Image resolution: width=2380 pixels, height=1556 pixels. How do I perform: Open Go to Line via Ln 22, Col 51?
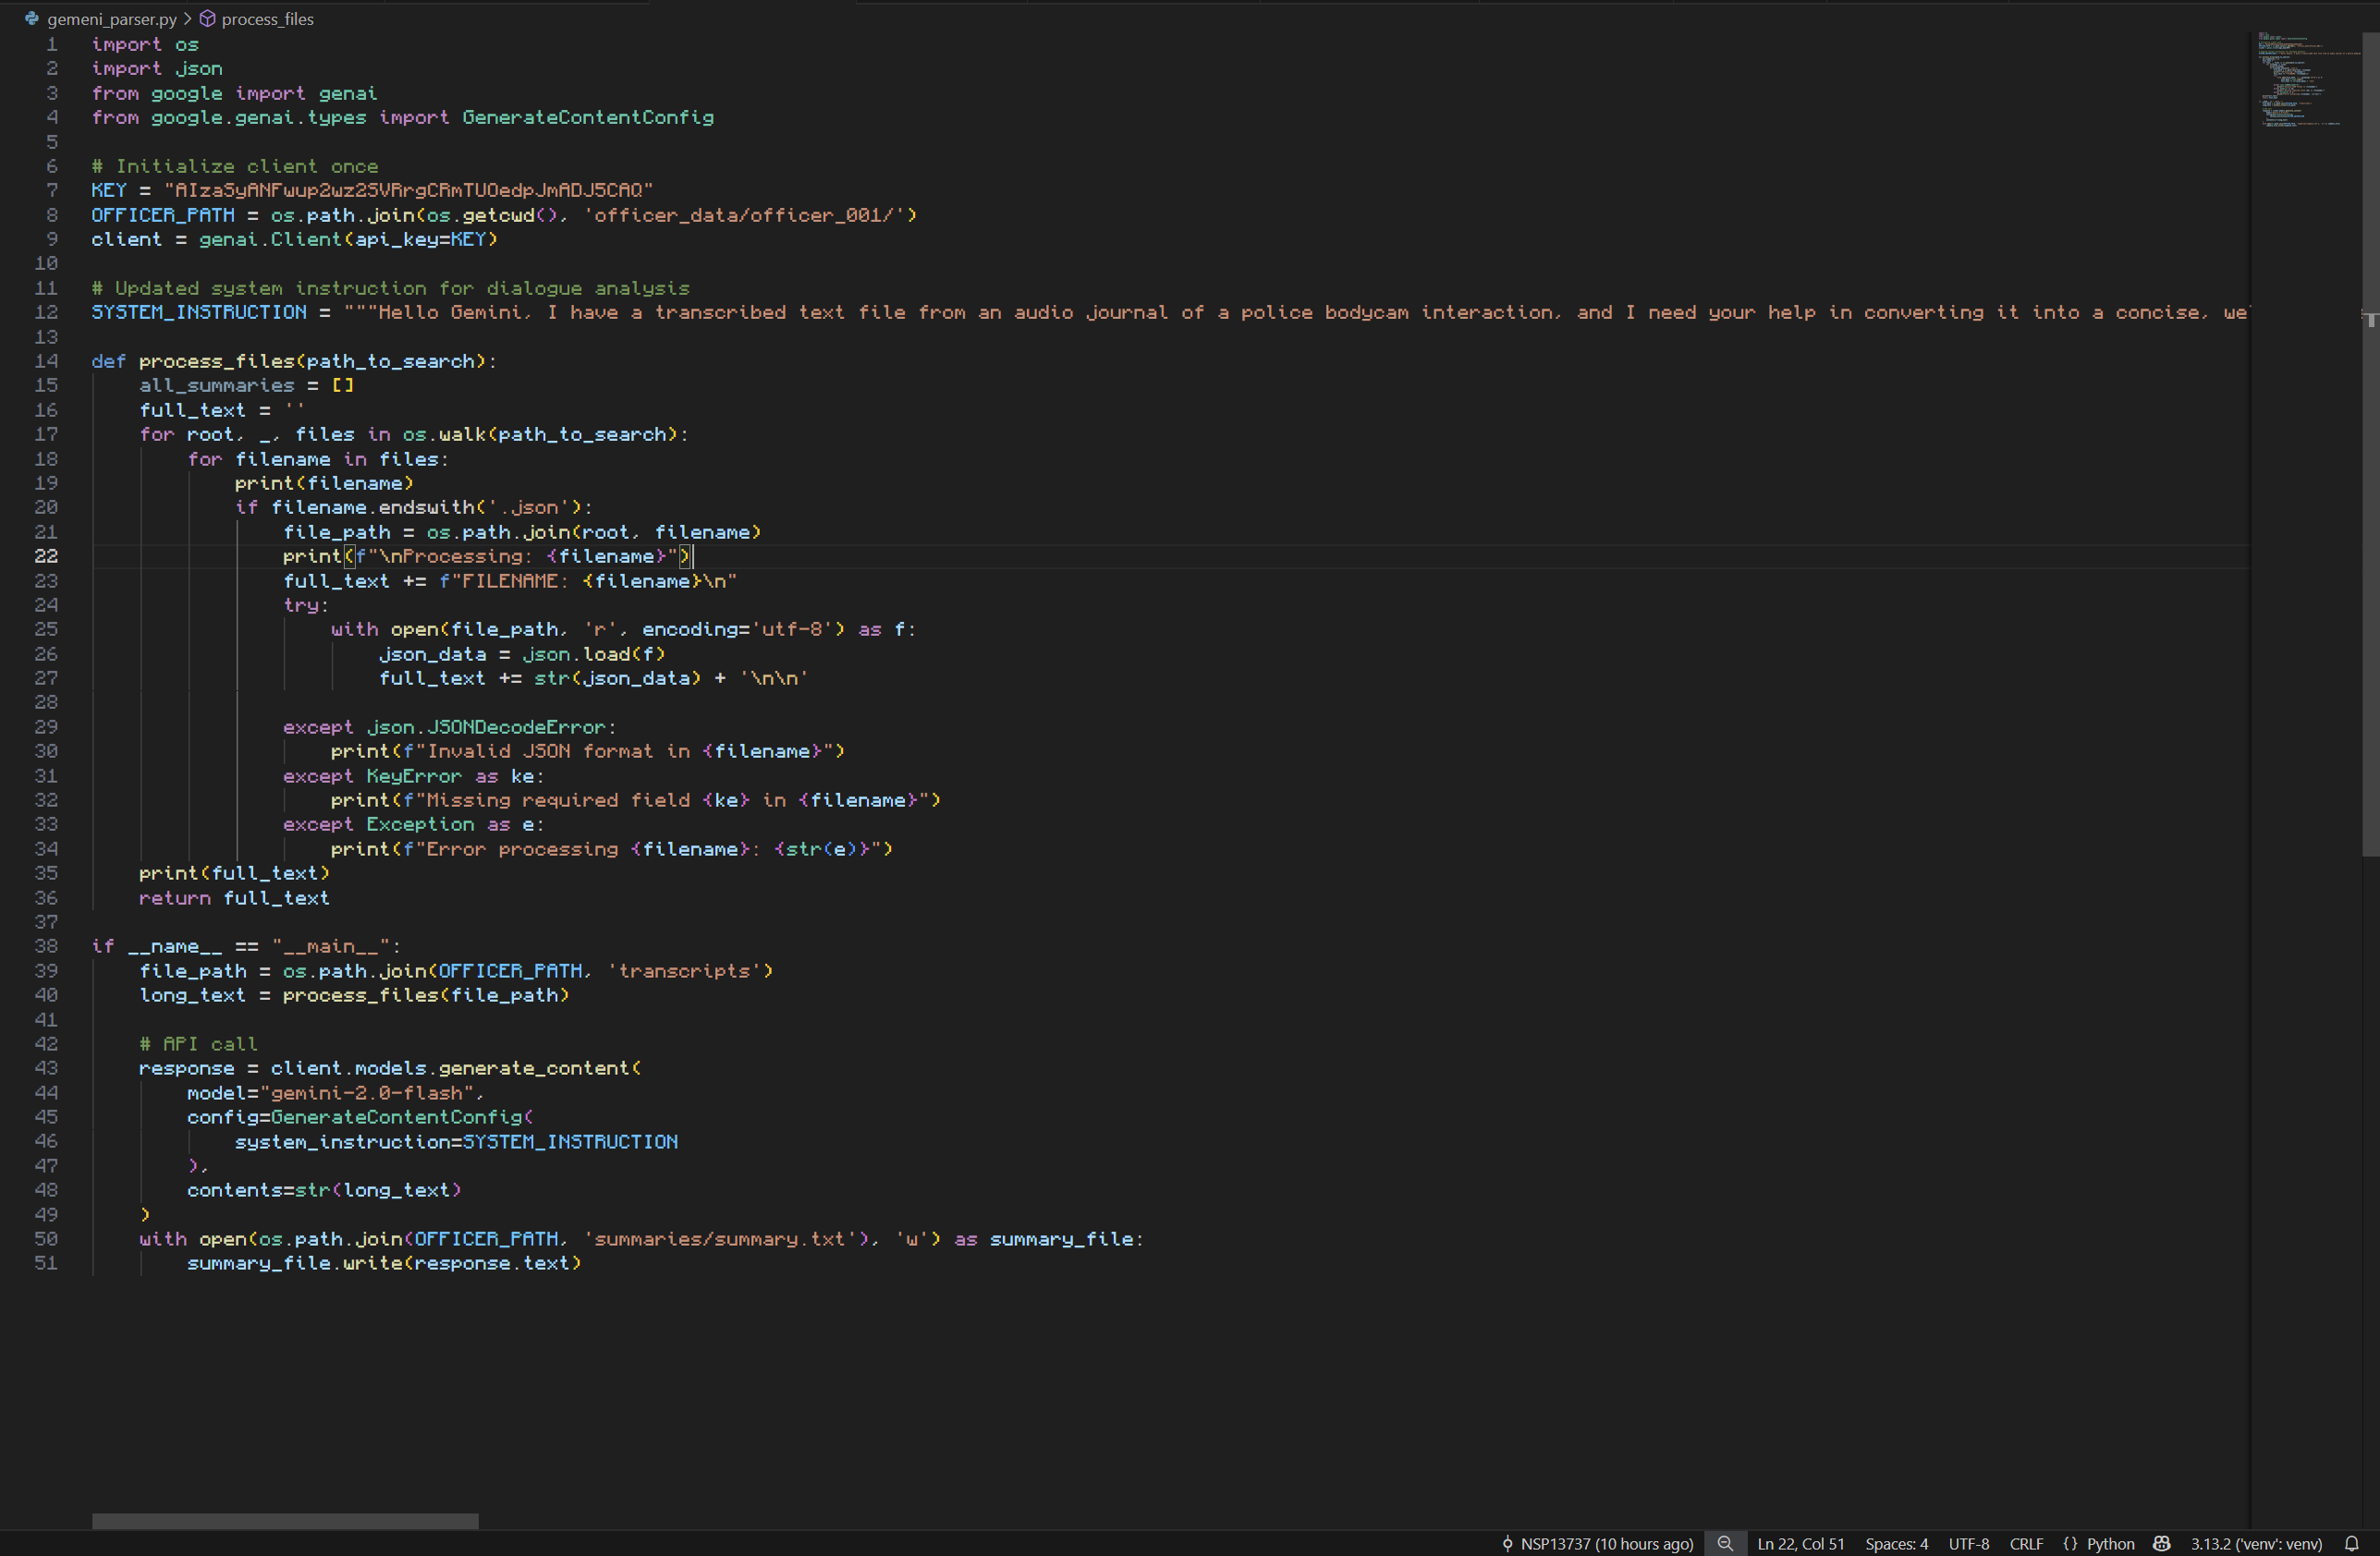coord(1800,1543)
